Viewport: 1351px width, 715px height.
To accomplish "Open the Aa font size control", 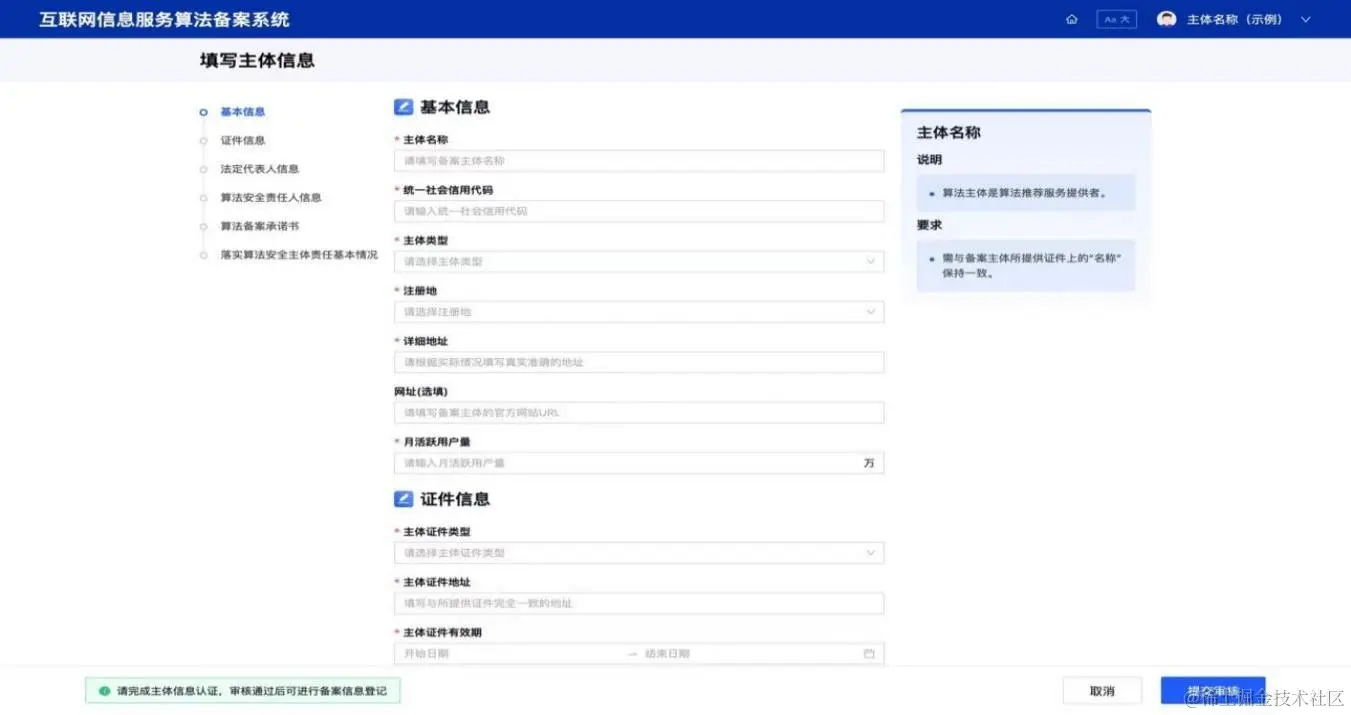I will pos(1116,19).
